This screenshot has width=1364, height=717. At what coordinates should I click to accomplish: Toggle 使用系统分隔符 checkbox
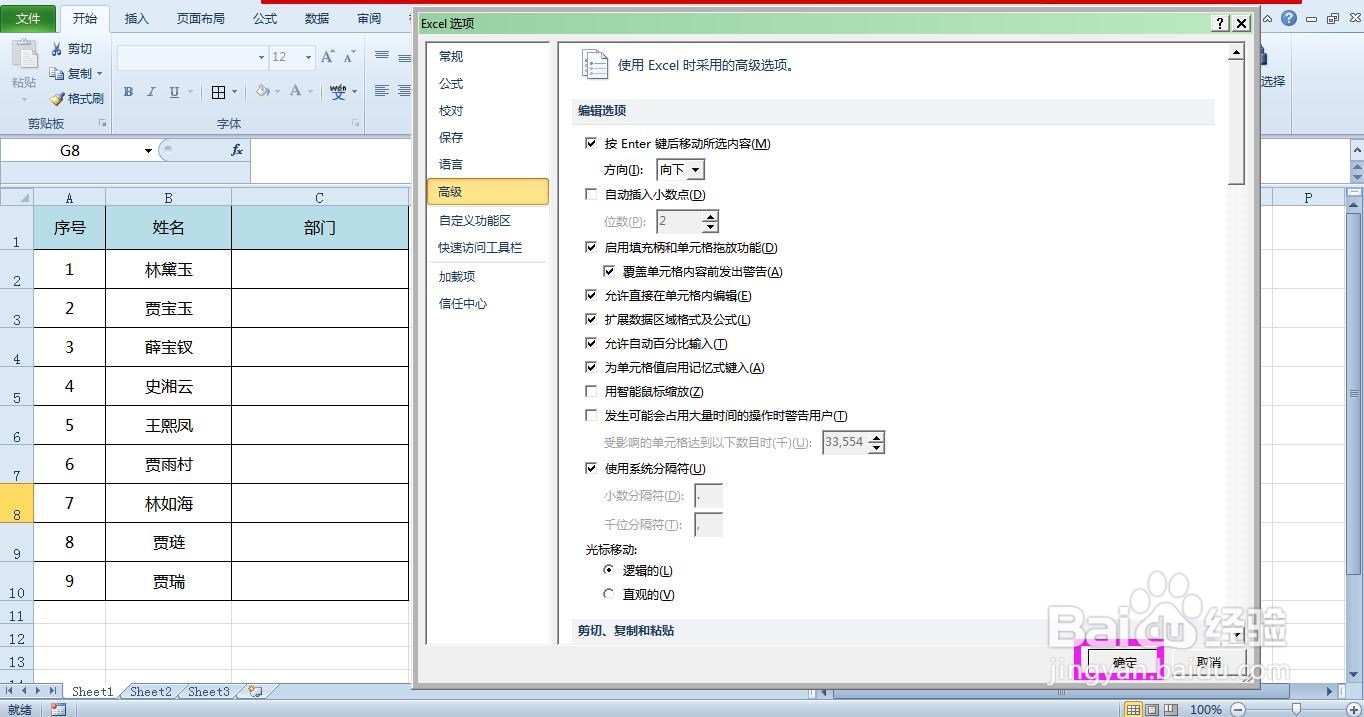click(591, 469)
